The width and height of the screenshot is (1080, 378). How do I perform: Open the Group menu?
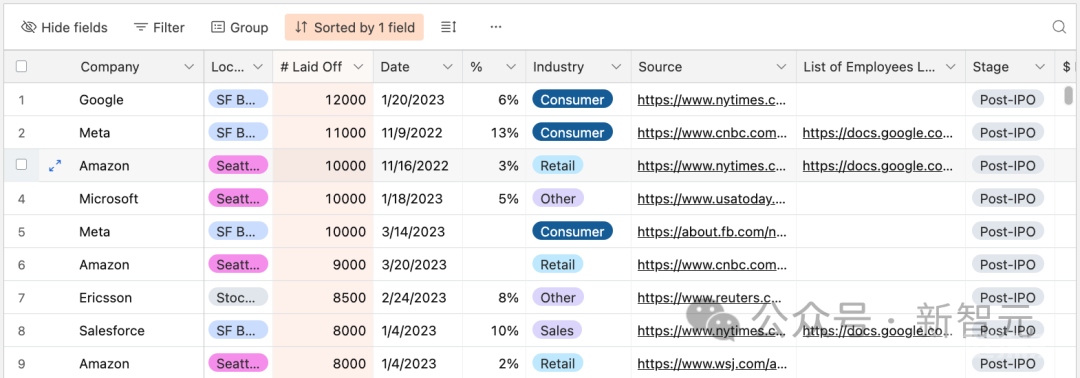coord(239,28)
